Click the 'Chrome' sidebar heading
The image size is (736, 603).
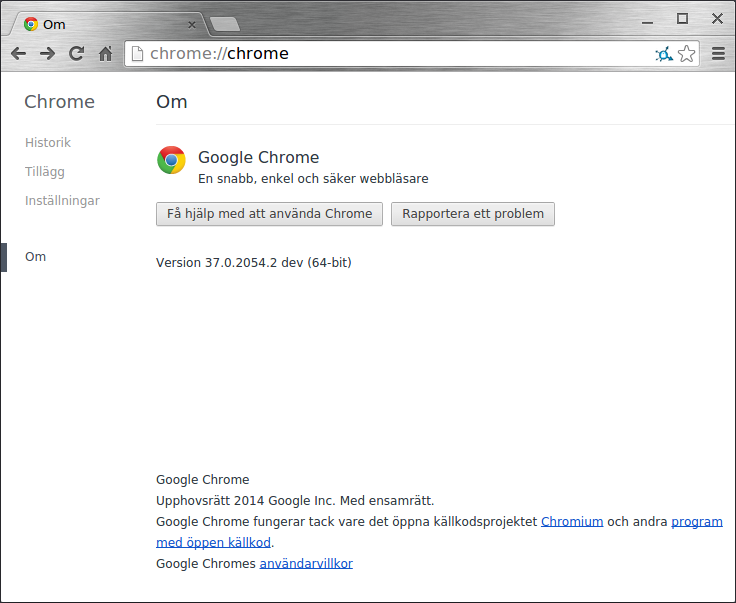(x=60, y=102)
